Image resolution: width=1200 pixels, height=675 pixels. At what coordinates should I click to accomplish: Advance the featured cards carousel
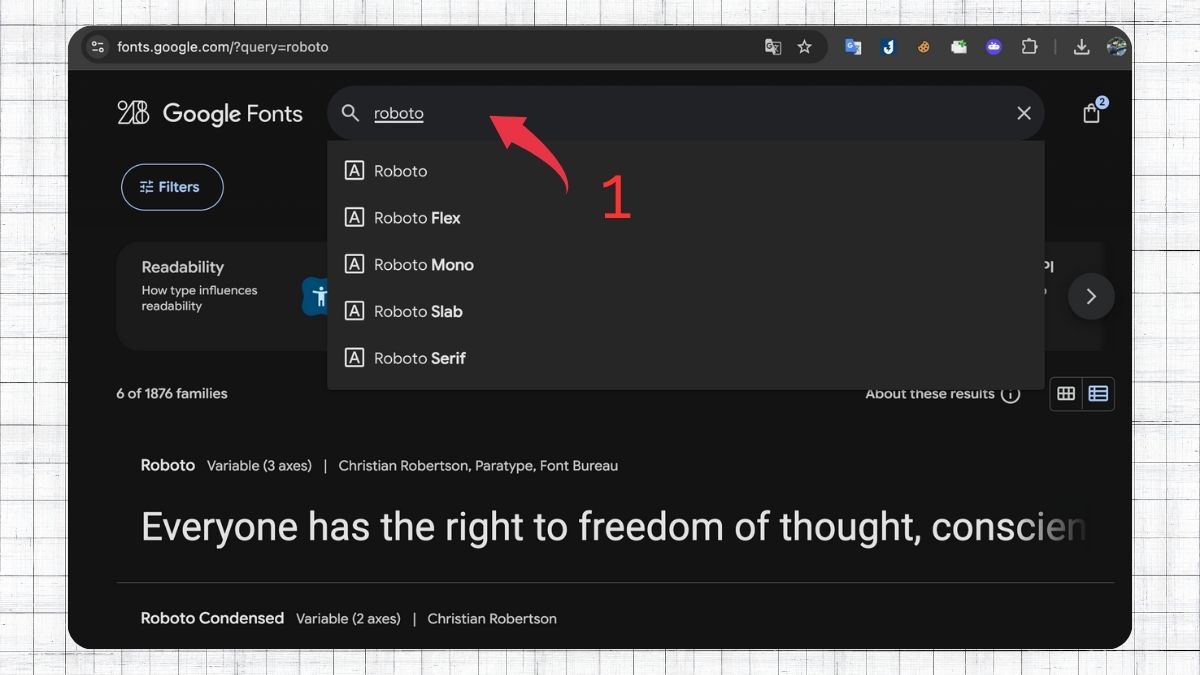click(x=1091, y=296)
